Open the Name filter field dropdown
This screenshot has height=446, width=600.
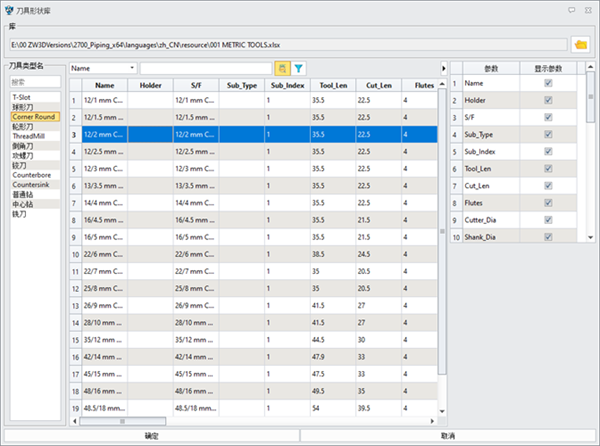[132, 68]
